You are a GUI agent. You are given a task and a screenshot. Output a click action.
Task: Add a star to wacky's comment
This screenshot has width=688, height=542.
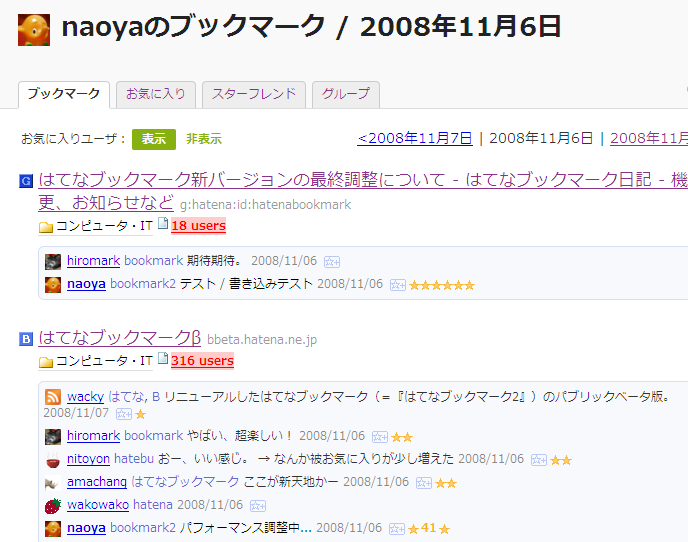[x=124, y=414]
